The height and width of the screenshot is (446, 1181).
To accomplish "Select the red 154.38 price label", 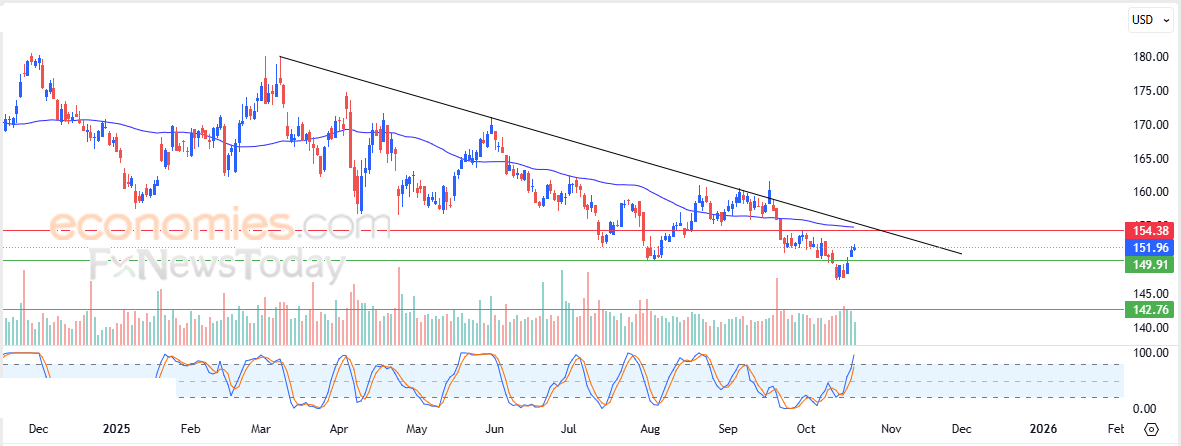I will pos(1149,231).
